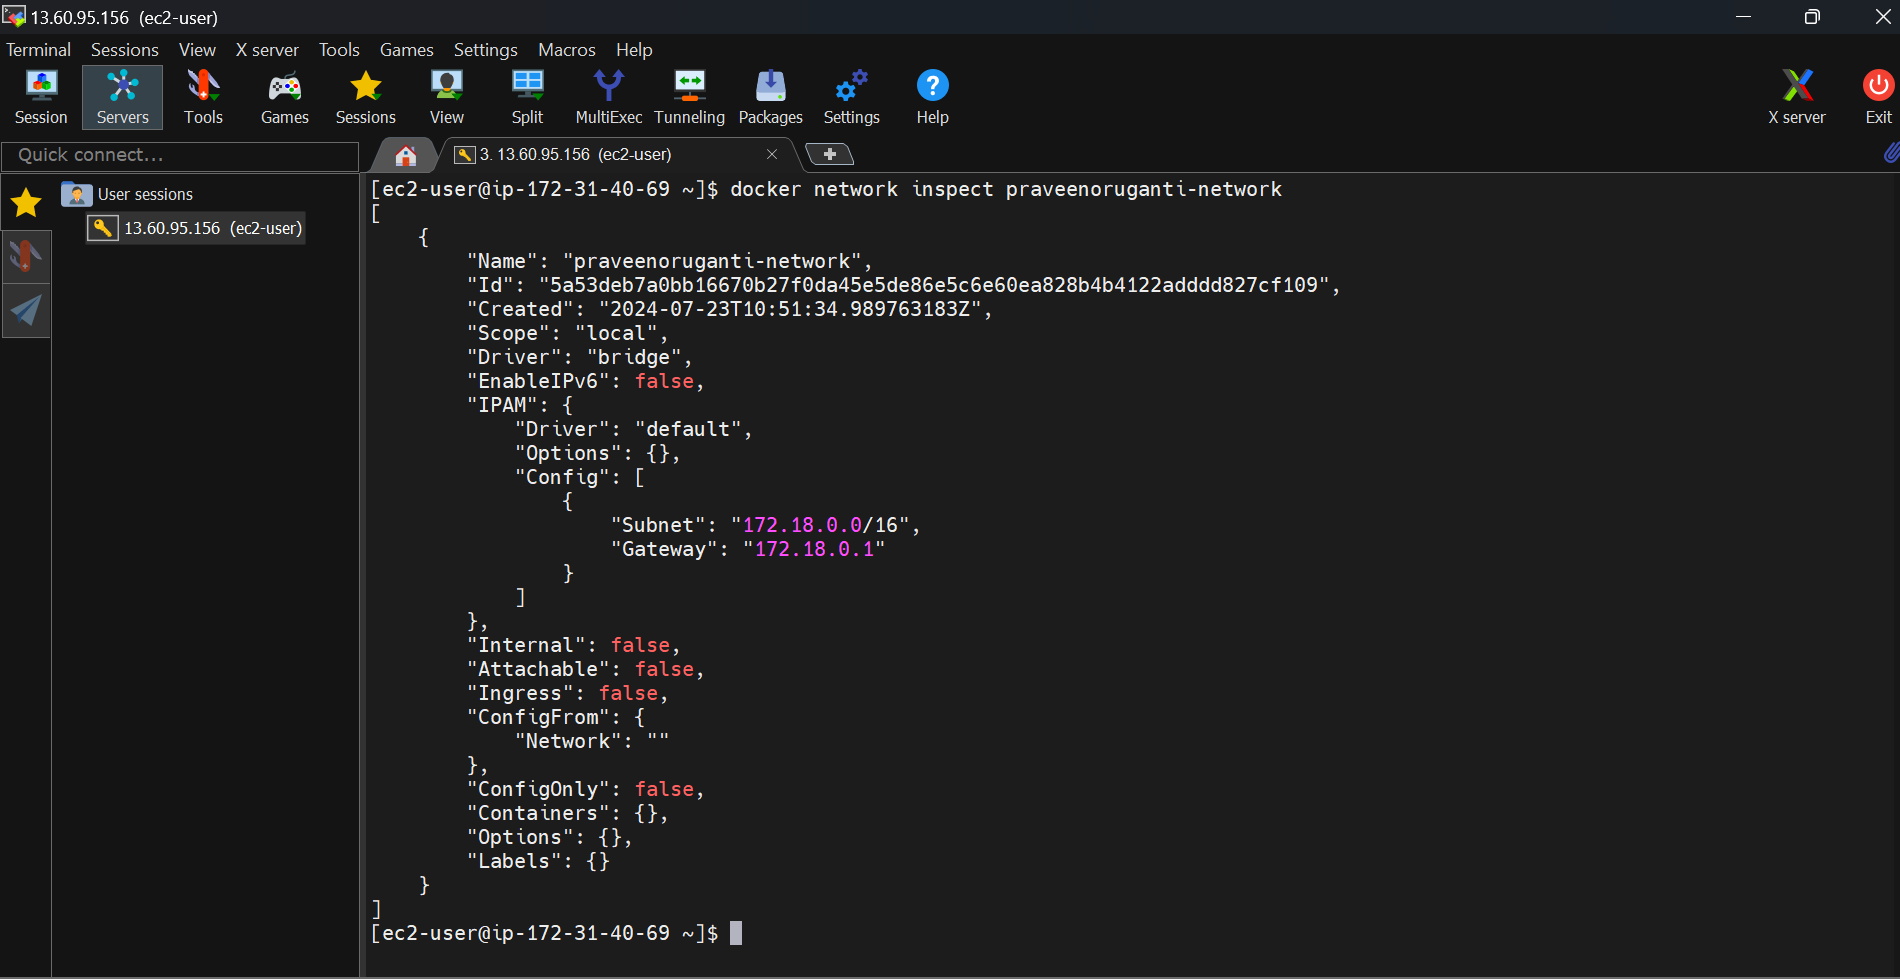This screenshot has height=979, width=1900.
Task: Open the sidebar Tools knife tab
Action: click(26, 257)
